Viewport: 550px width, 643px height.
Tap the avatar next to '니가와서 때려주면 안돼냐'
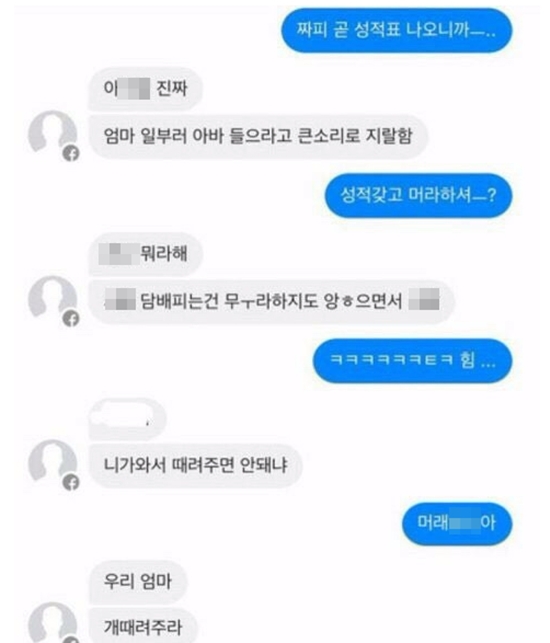tap(52, 463)
